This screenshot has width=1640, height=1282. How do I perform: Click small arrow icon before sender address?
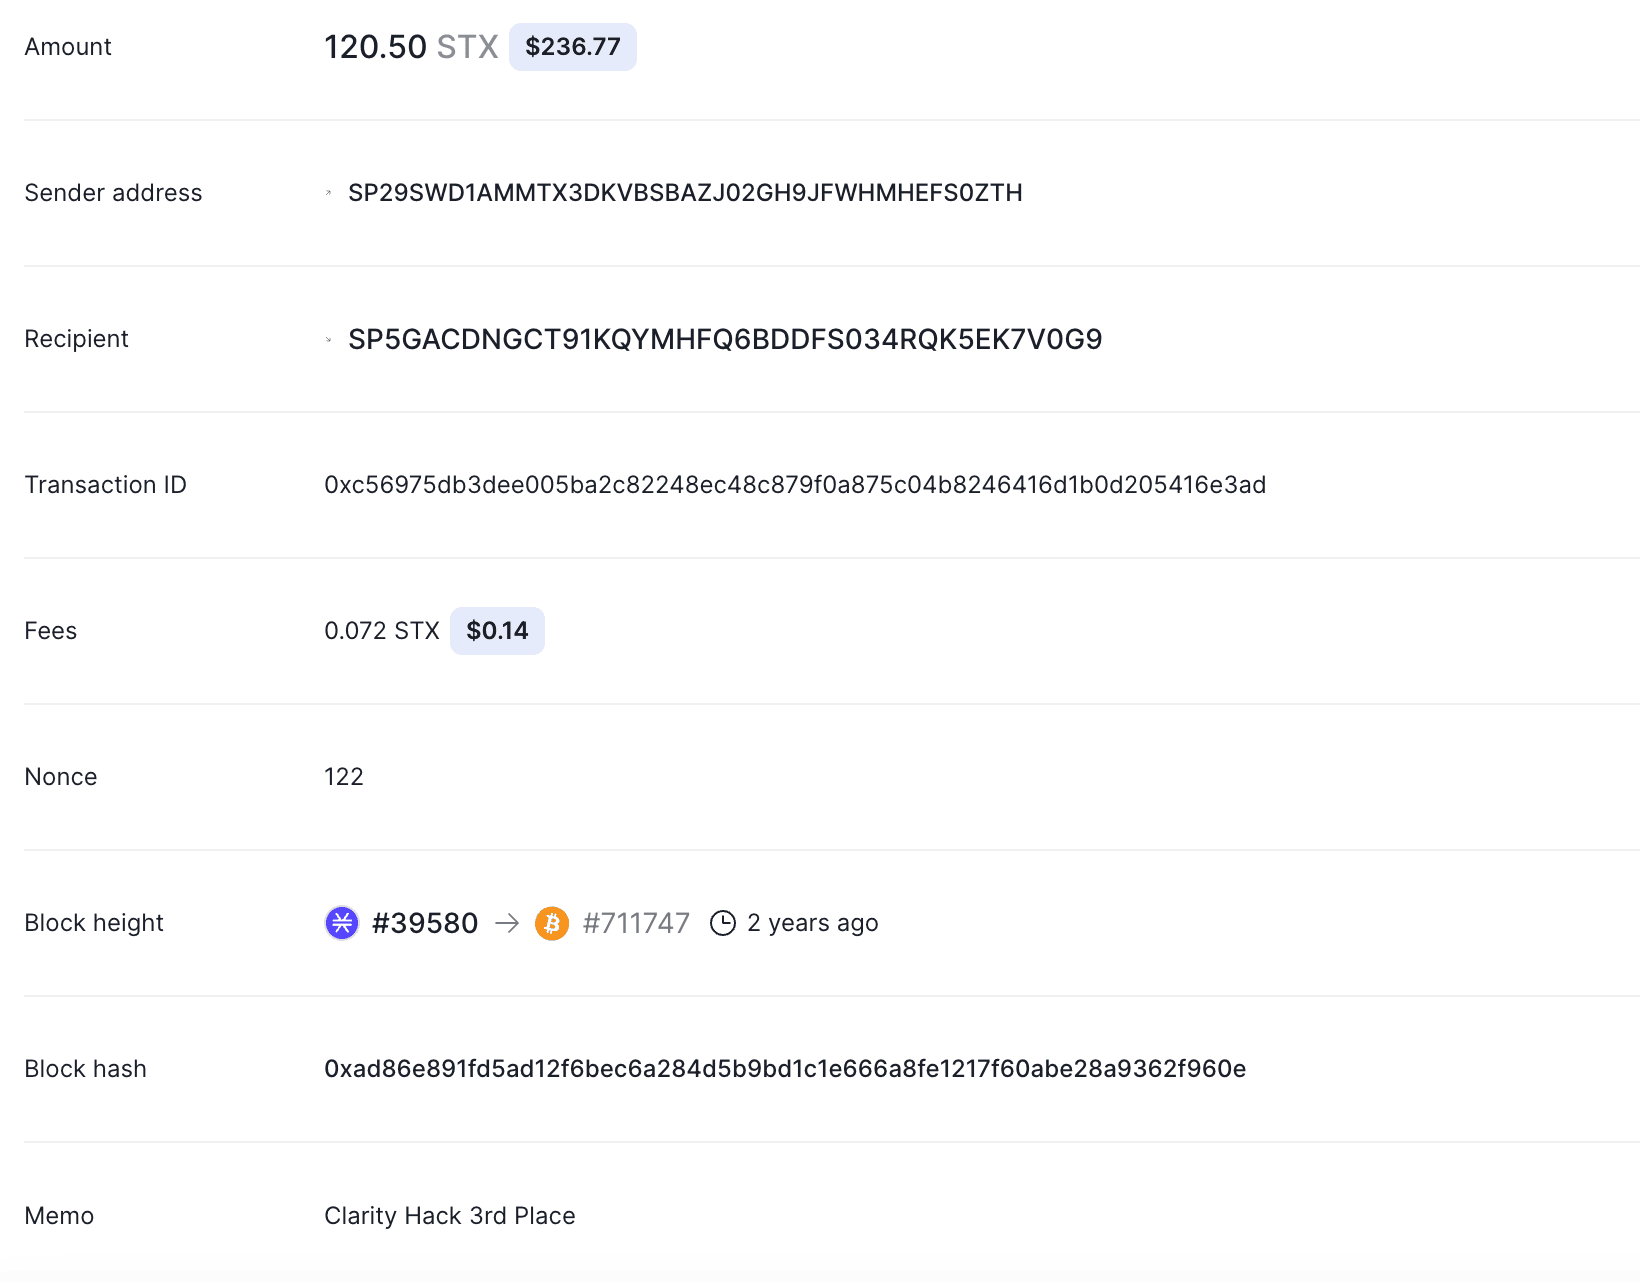(328, 193)
